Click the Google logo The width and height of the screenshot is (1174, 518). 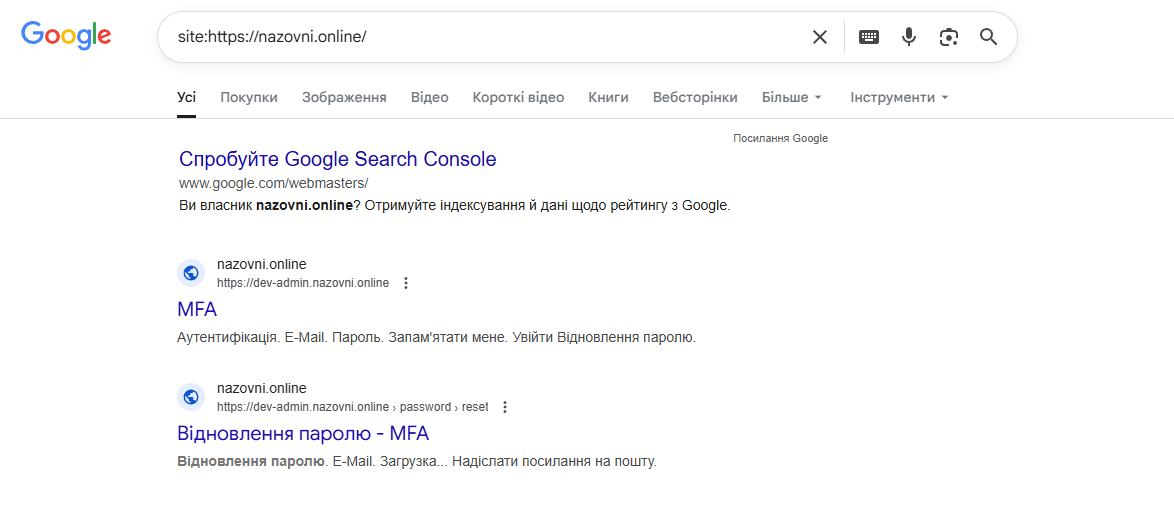tap(66, 34)
